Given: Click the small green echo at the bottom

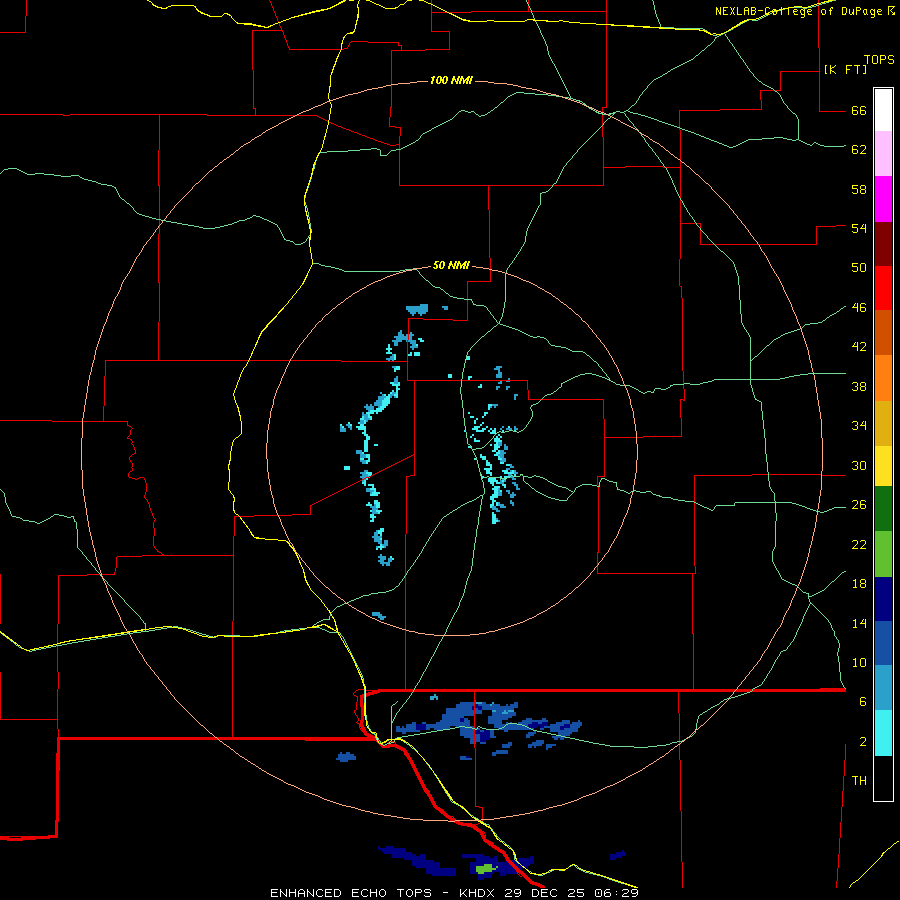Looking at the screenshot, I should tap(485, 868).
